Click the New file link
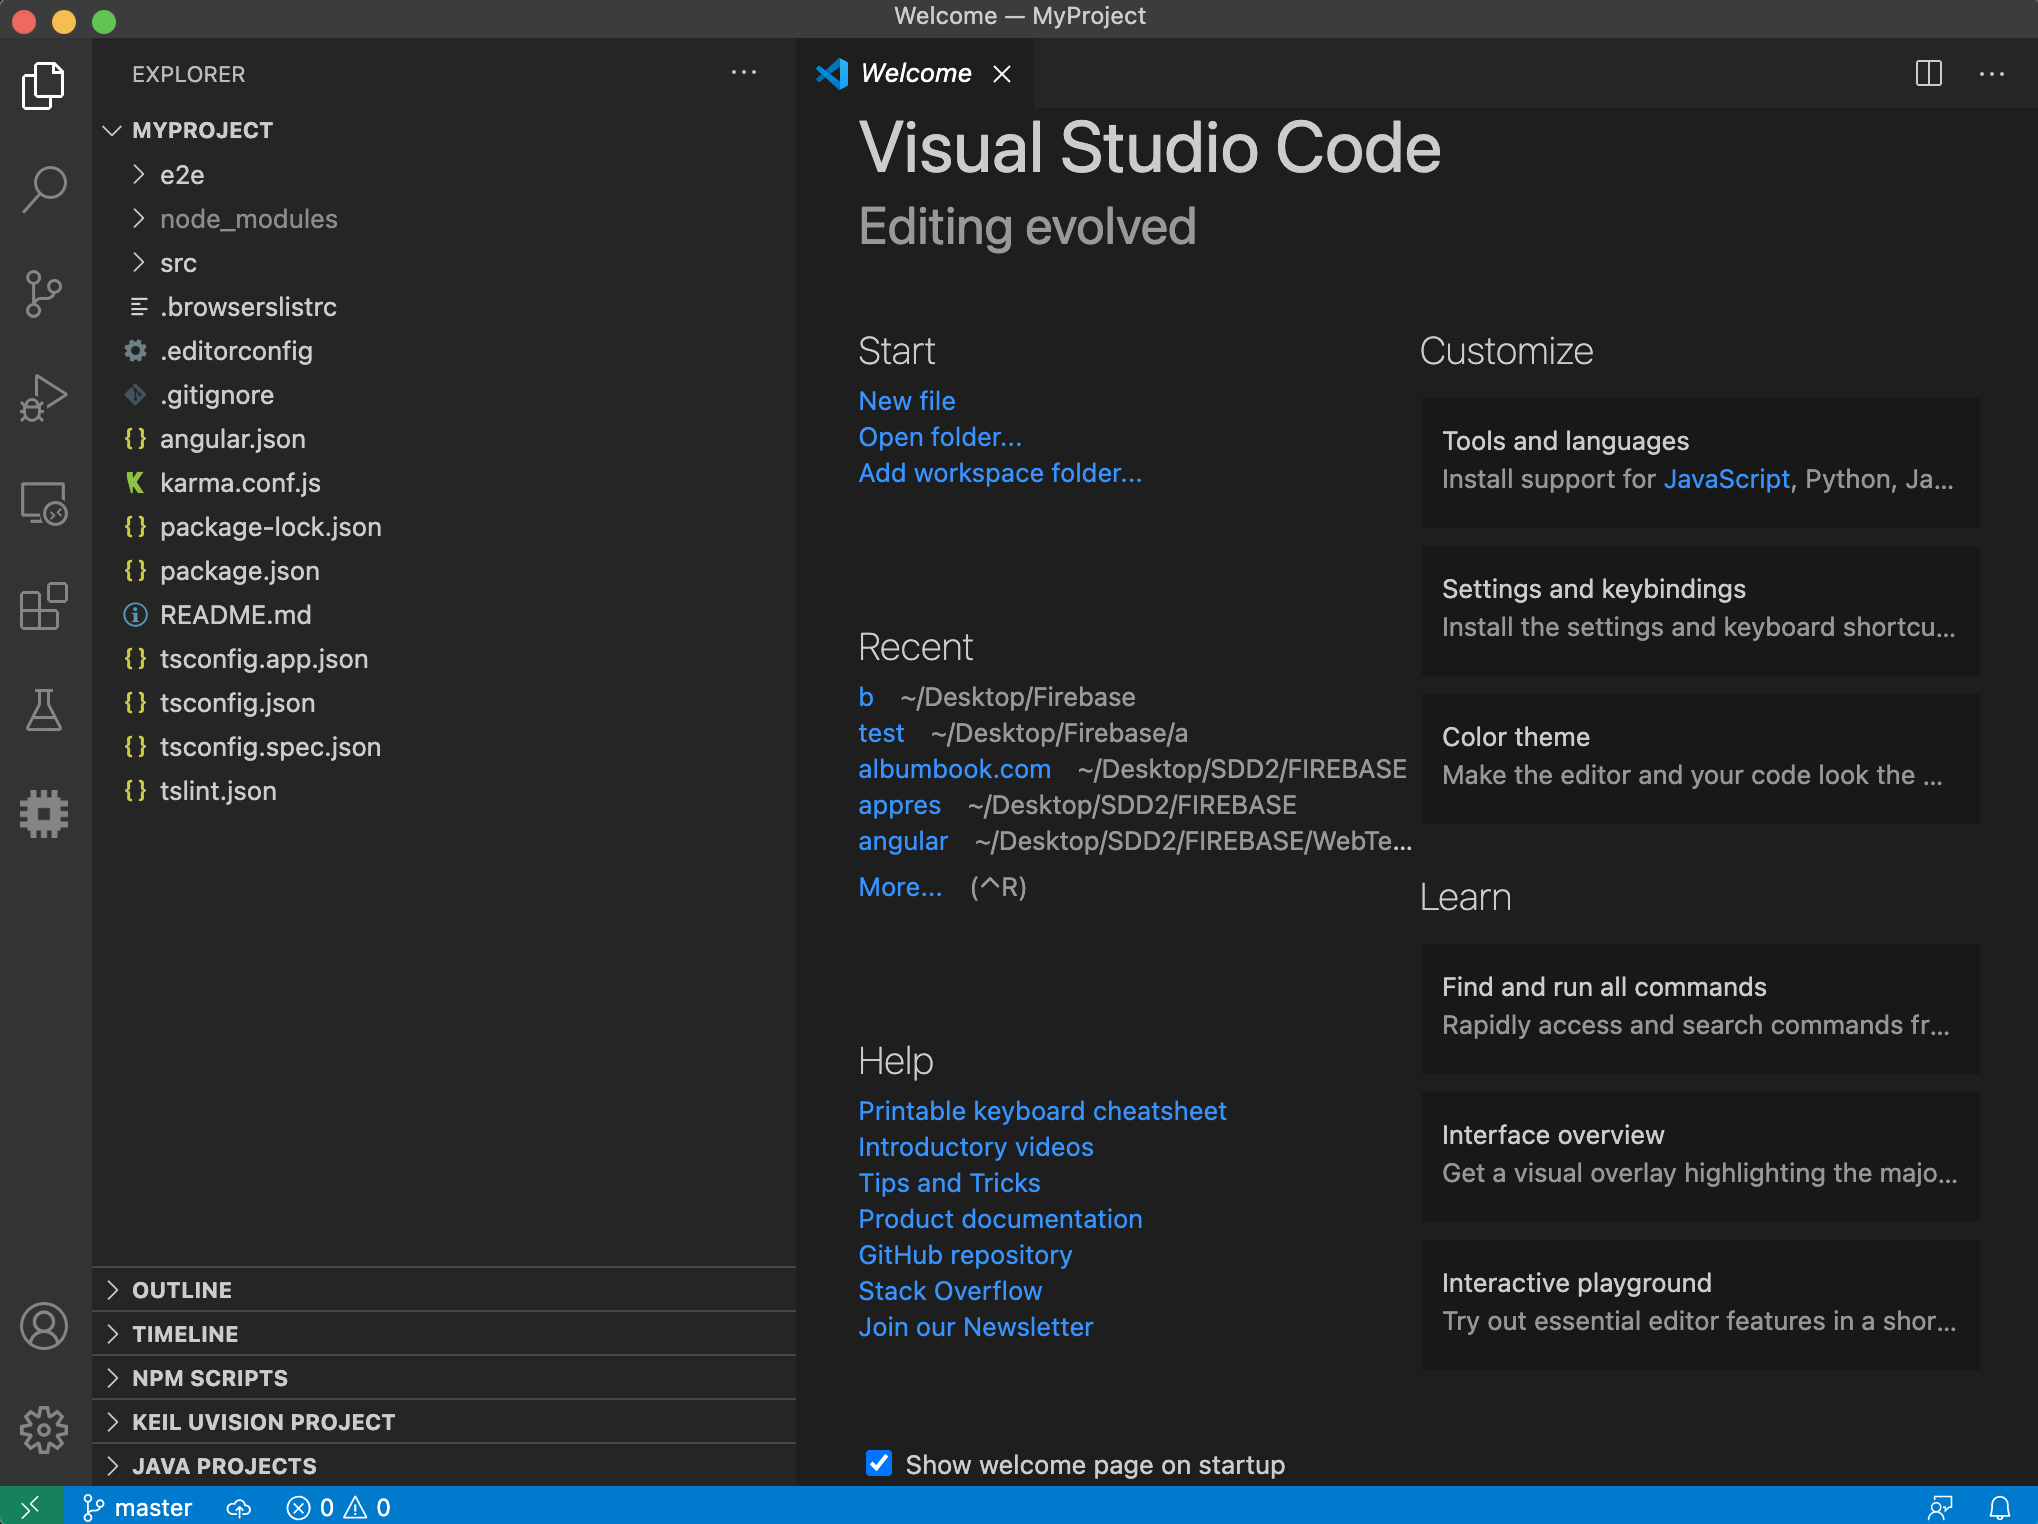 906,401
